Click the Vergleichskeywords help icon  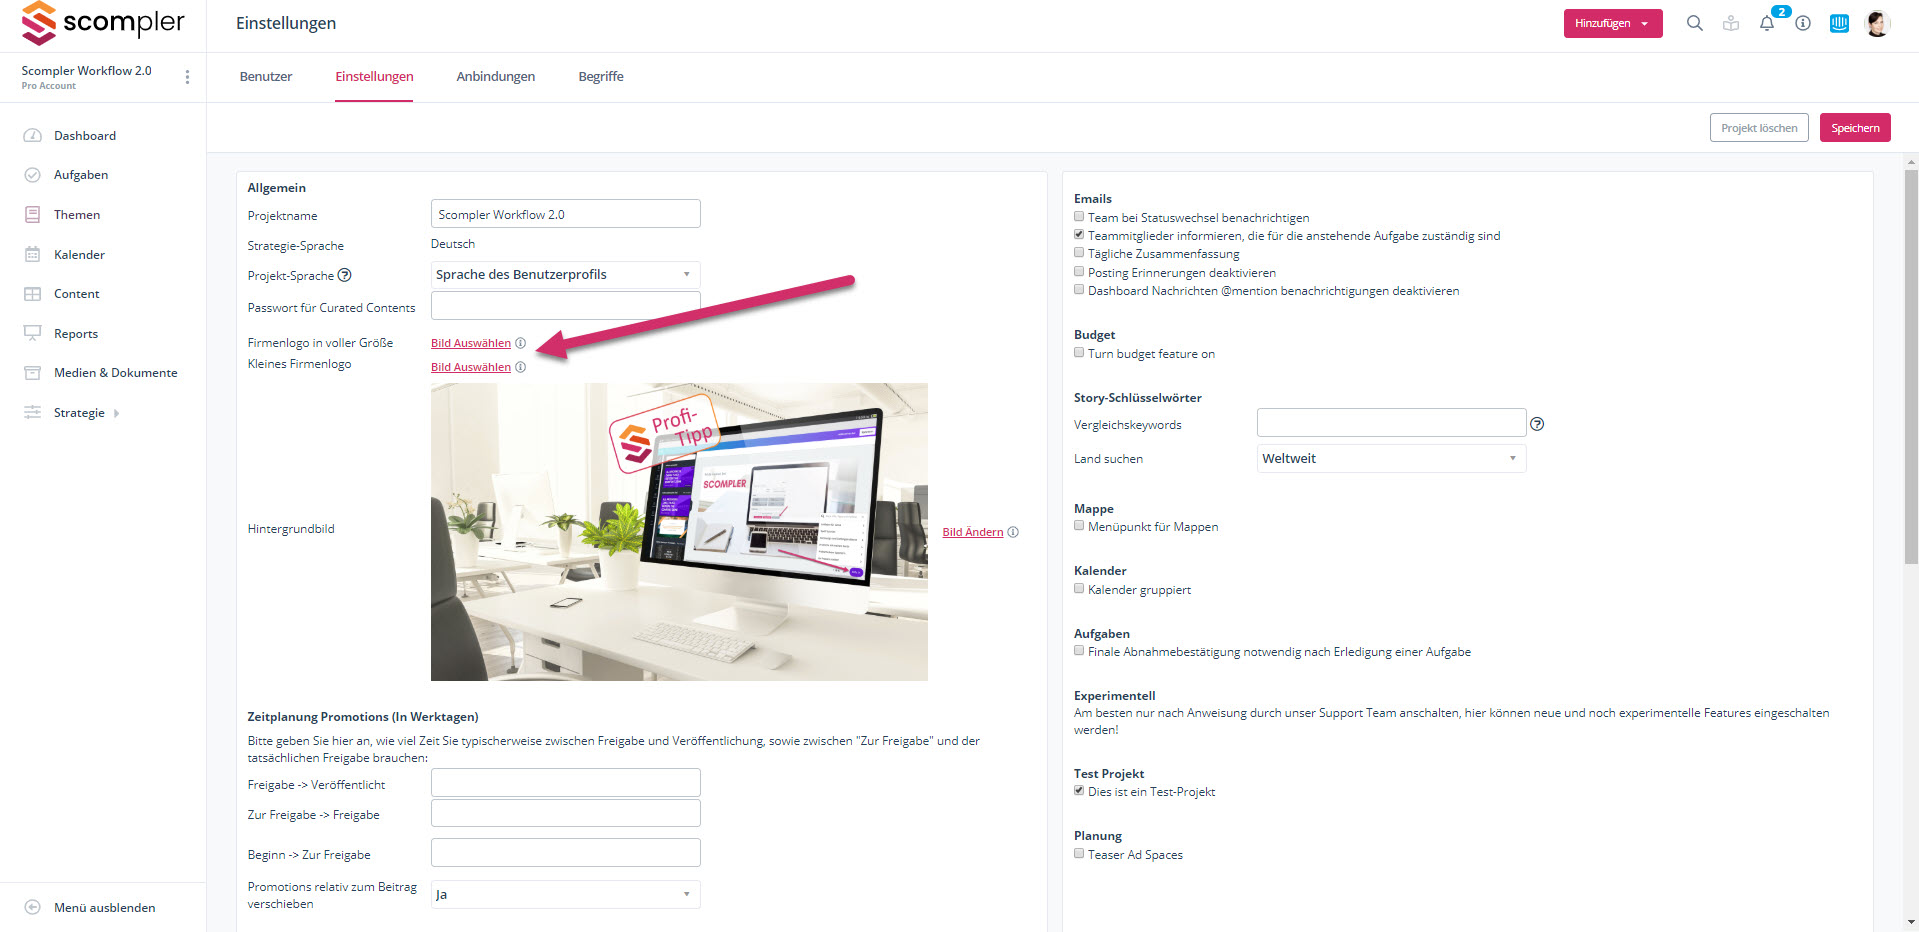click(1537, 424)
